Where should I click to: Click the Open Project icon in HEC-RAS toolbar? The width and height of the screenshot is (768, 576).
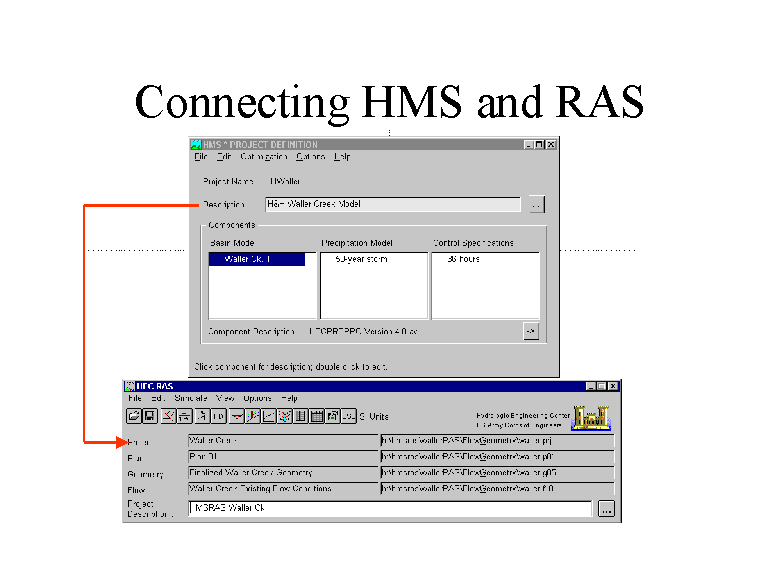pyautogui.click(x=134, y=416)
